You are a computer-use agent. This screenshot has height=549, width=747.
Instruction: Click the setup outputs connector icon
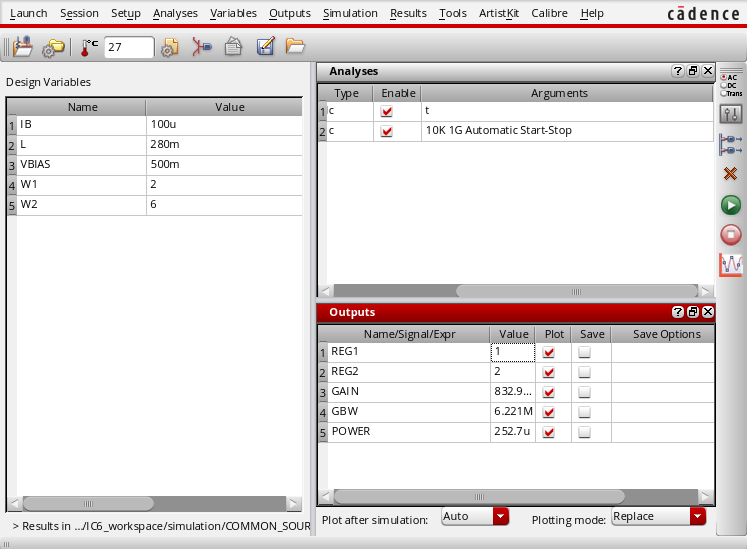tap(731, 145)
